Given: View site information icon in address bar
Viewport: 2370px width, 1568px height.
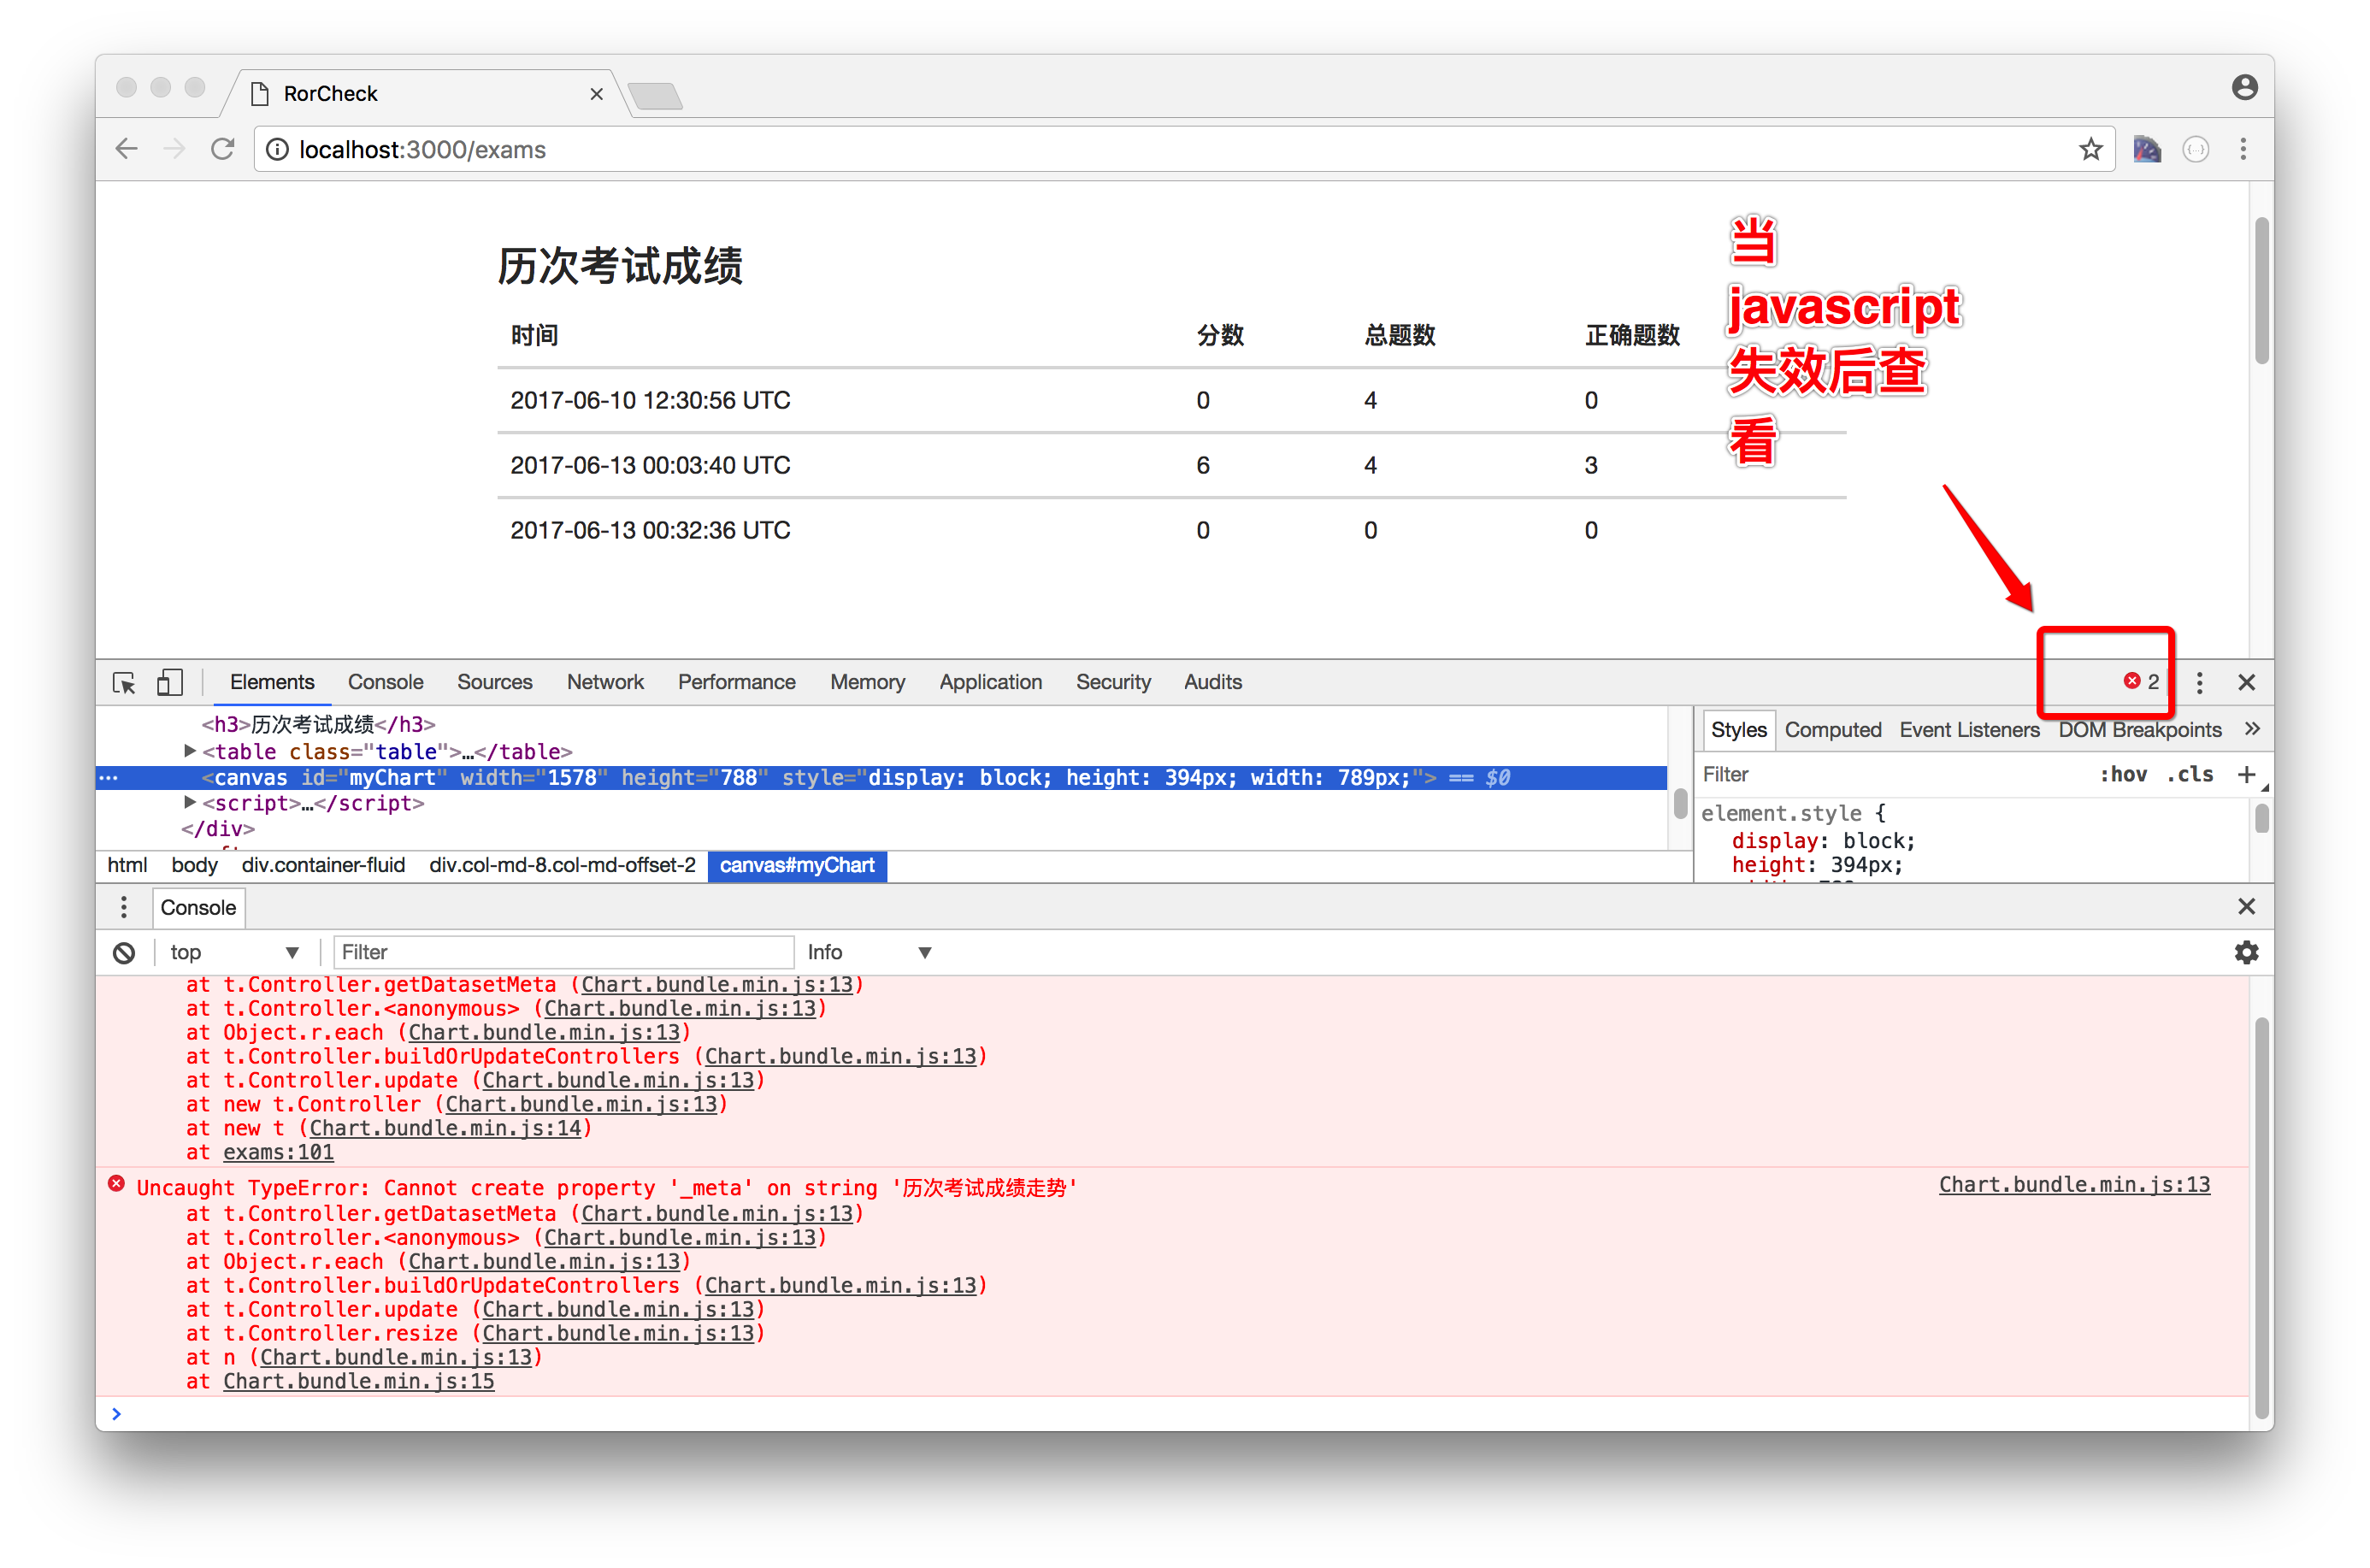Looking at the screenshot, I should click(x=278, y=149).
